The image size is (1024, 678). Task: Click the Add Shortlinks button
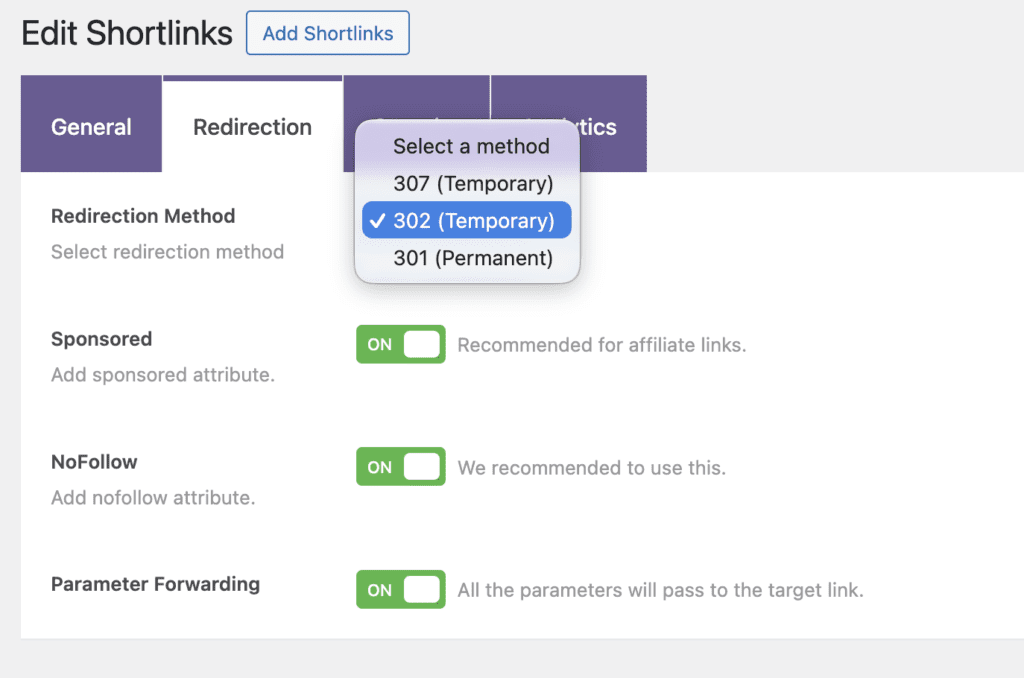point(327,33)
